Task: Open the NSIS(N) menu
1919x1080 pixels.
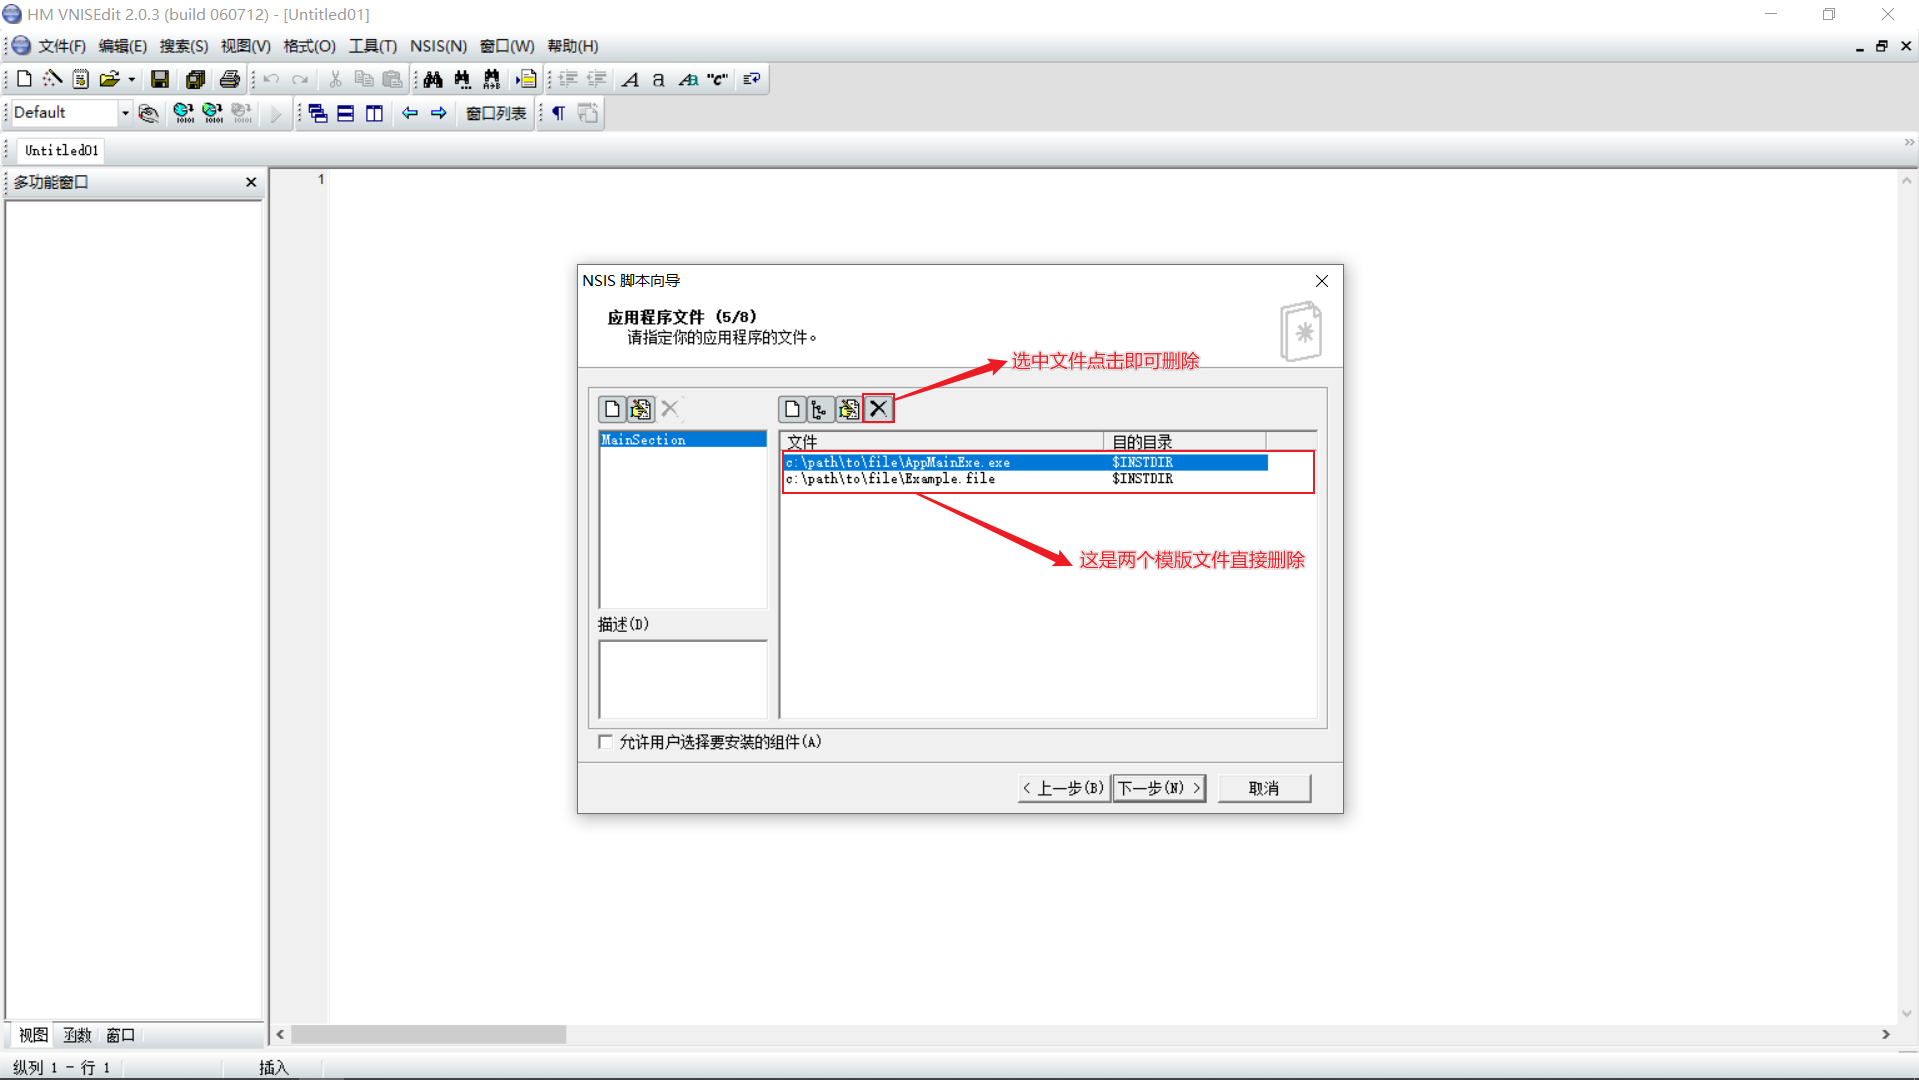Action: (438, 46)
